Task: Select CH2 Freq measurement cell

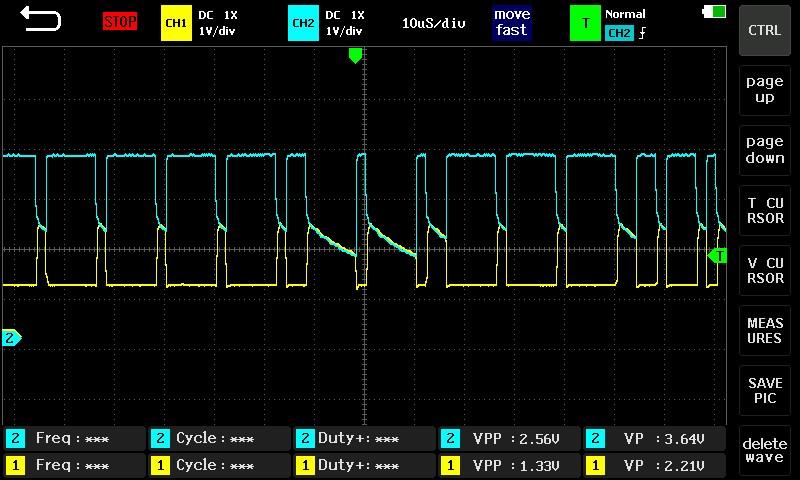Action: (74, 438)
